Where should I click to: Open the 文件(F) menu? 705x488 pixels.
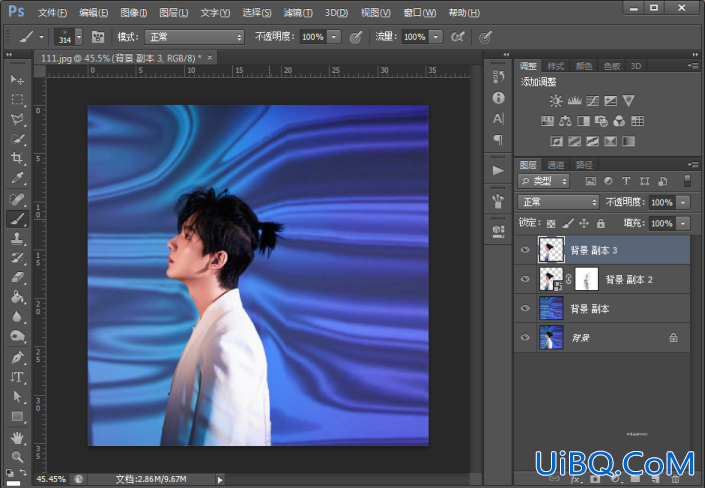pos(52,13)
